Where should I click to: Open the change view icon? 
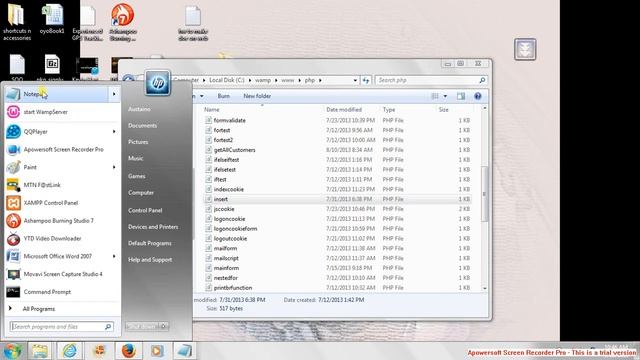(435, 96)
